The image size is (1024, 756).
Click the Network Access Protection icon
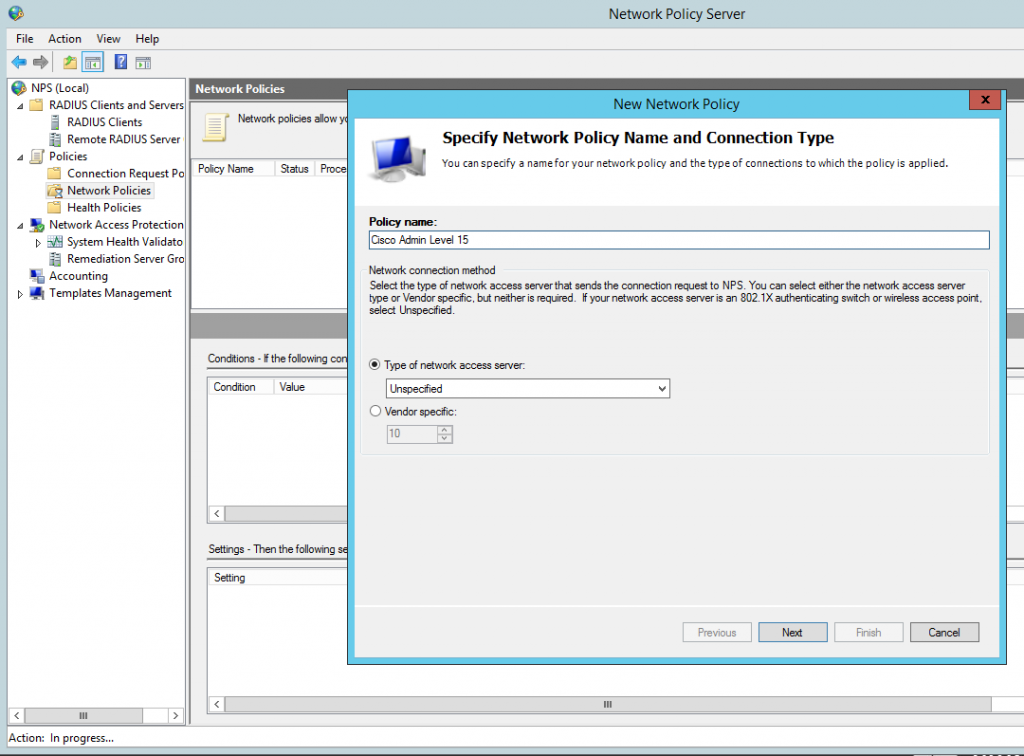[x=37, y=224]
